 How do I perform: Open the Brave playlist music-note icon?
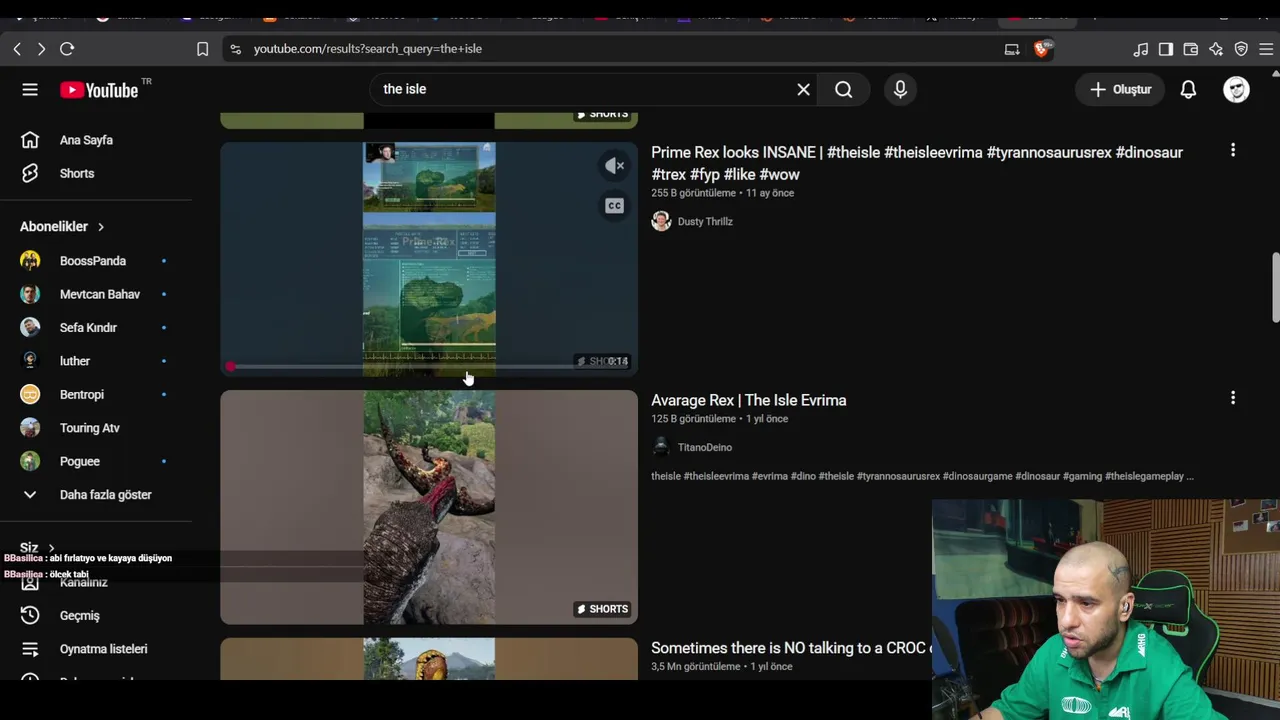point(1141,49)
